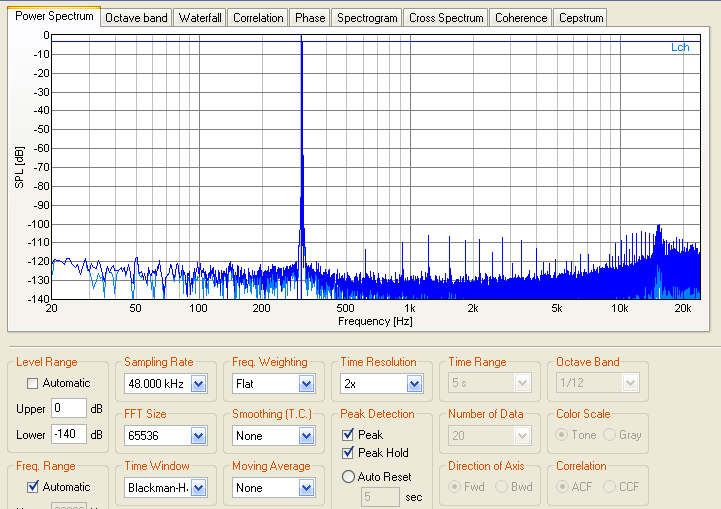The width and height of the screenshot is (721, 509).
Task: Click the Upper dB level input field
Action: (x=69, y=408)
